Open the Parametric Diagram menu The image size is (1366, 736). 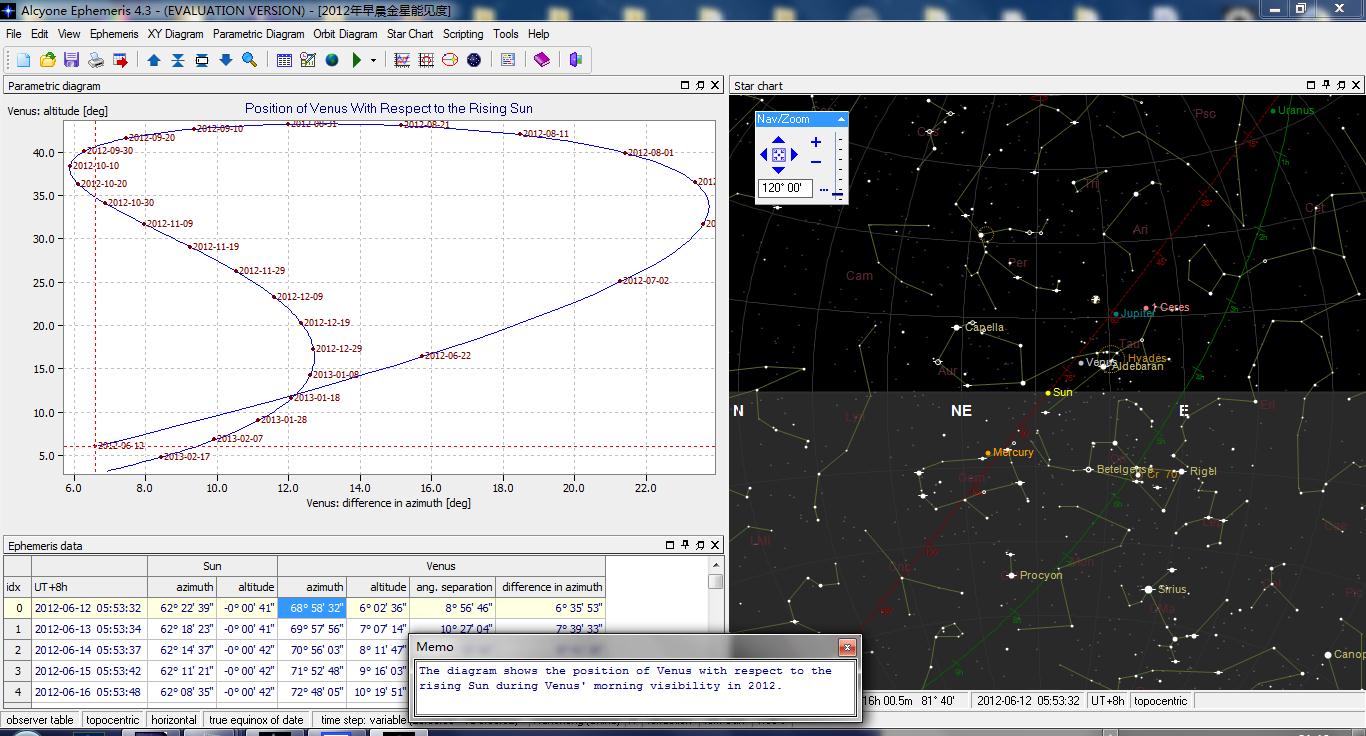[258, 34]
